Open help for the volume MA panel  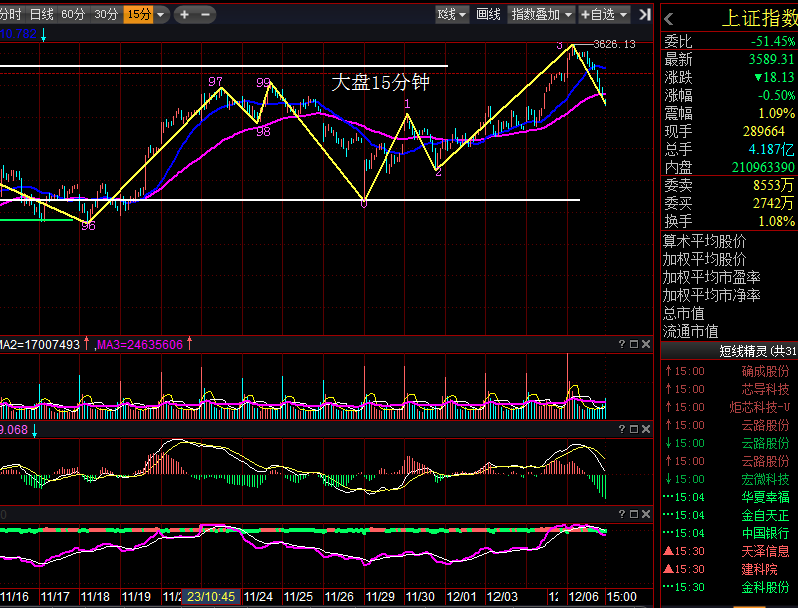coord(621,344)
